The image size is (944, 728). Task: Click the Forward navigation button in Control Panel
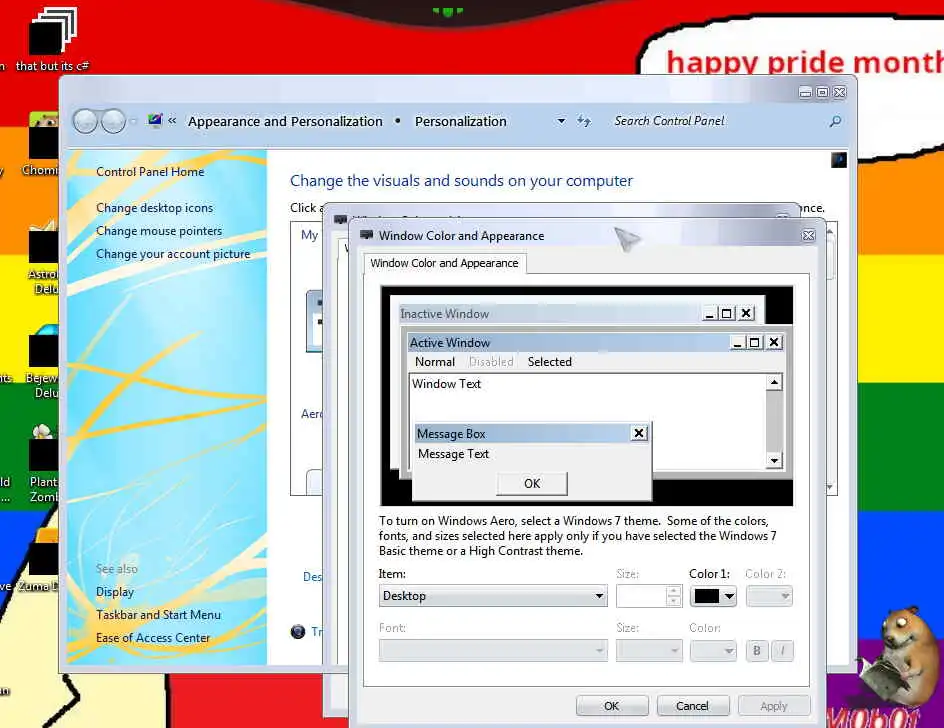click(x=113, y=121)
